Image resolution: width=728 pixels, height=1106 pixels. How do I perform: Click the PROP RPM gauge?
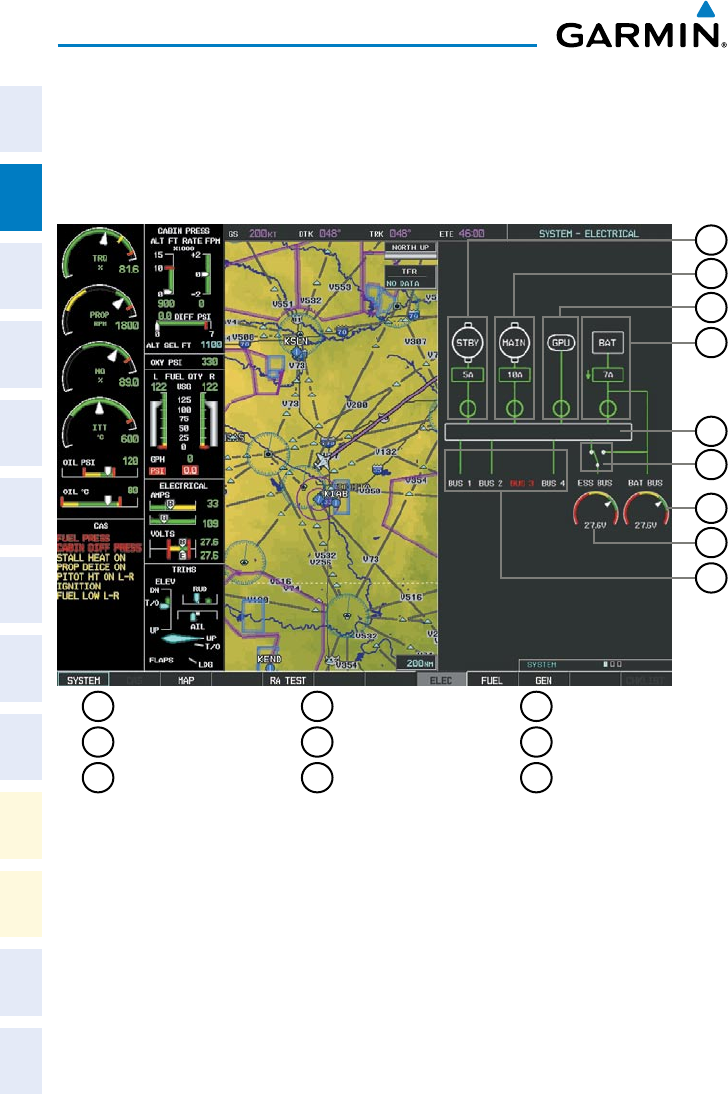coord(101,309)
